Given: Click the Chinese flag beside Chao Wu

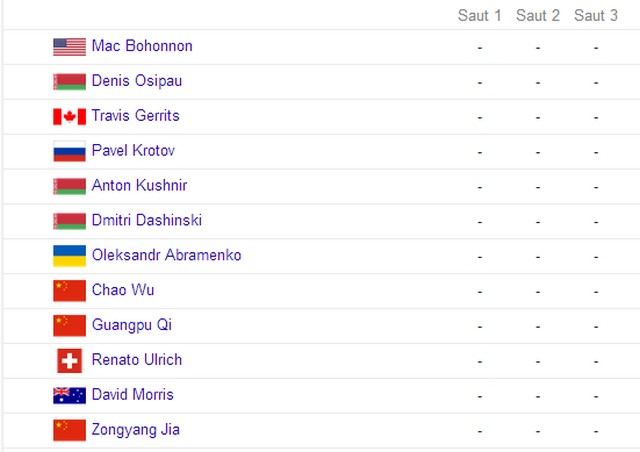Looking at the screenshot, I should tap(69, 291).
